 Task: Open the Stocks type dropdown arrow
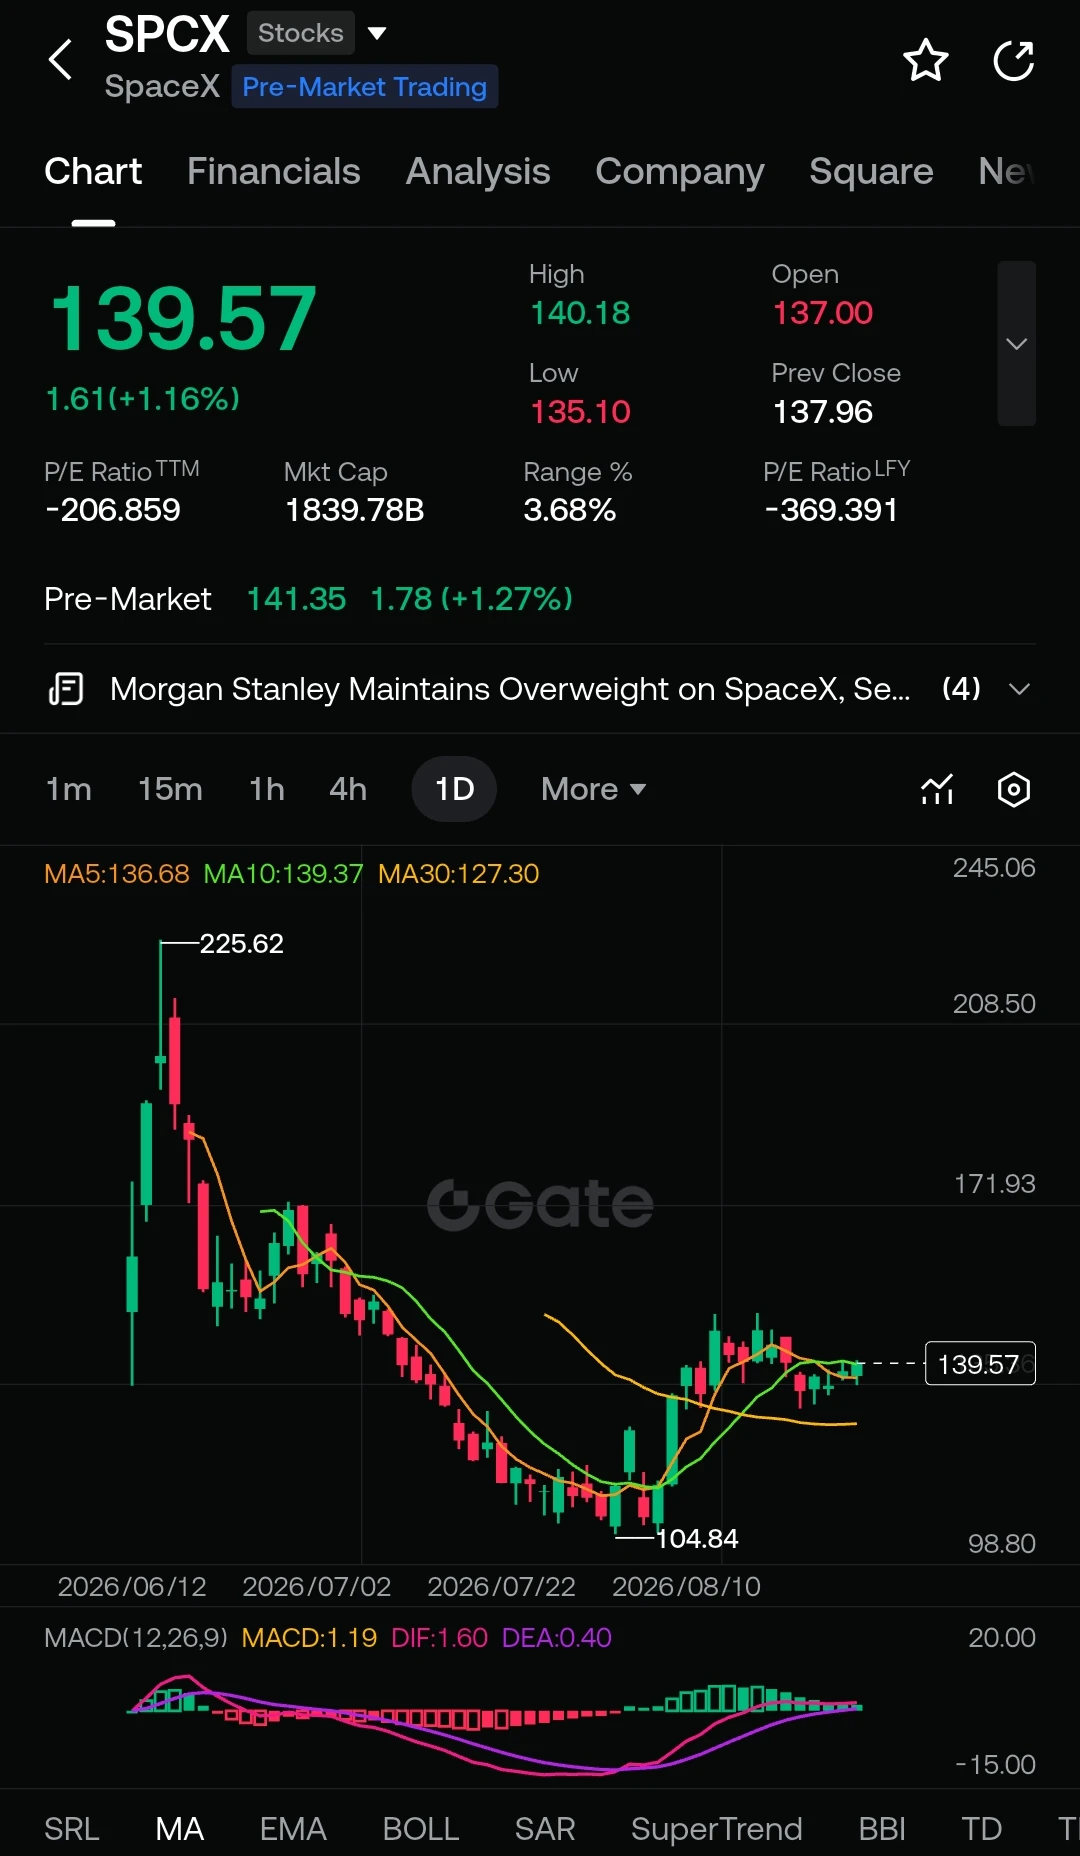click(377, 33)
